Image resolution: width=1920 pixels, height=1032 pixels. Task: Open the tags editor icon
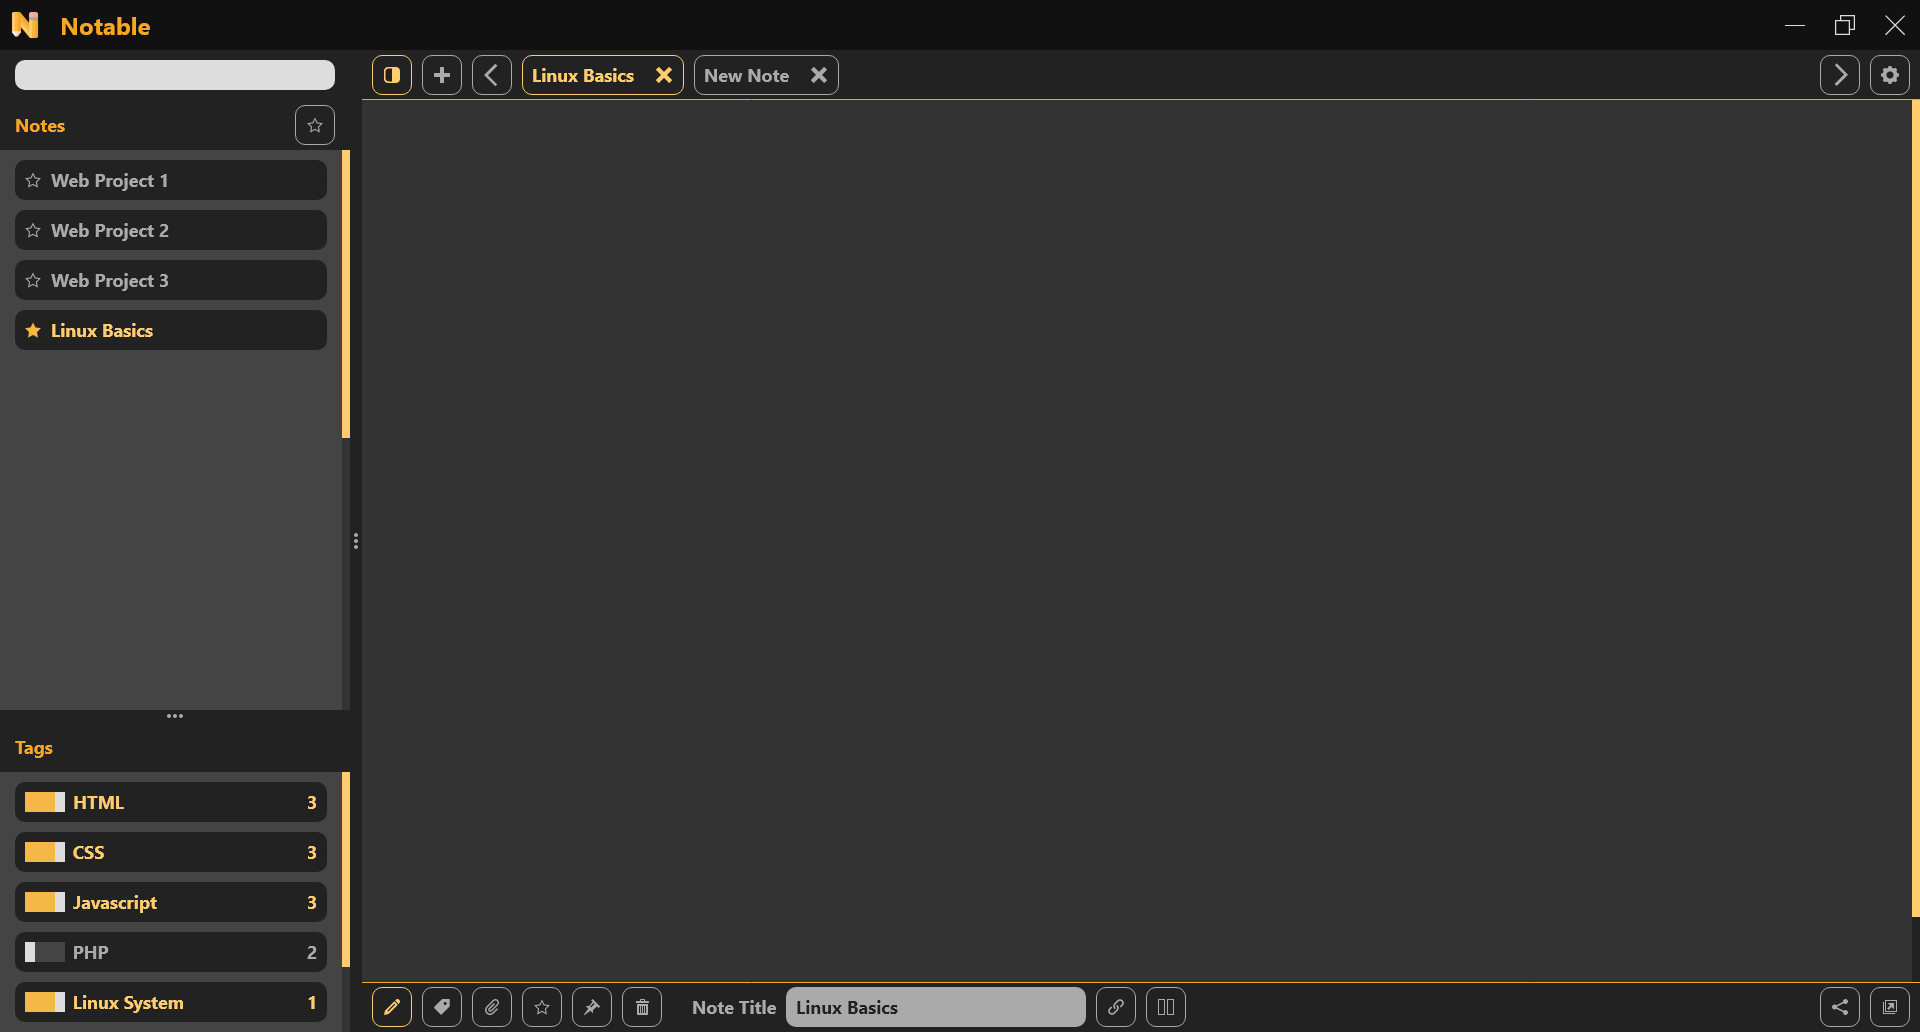[x=442, y=1007]
